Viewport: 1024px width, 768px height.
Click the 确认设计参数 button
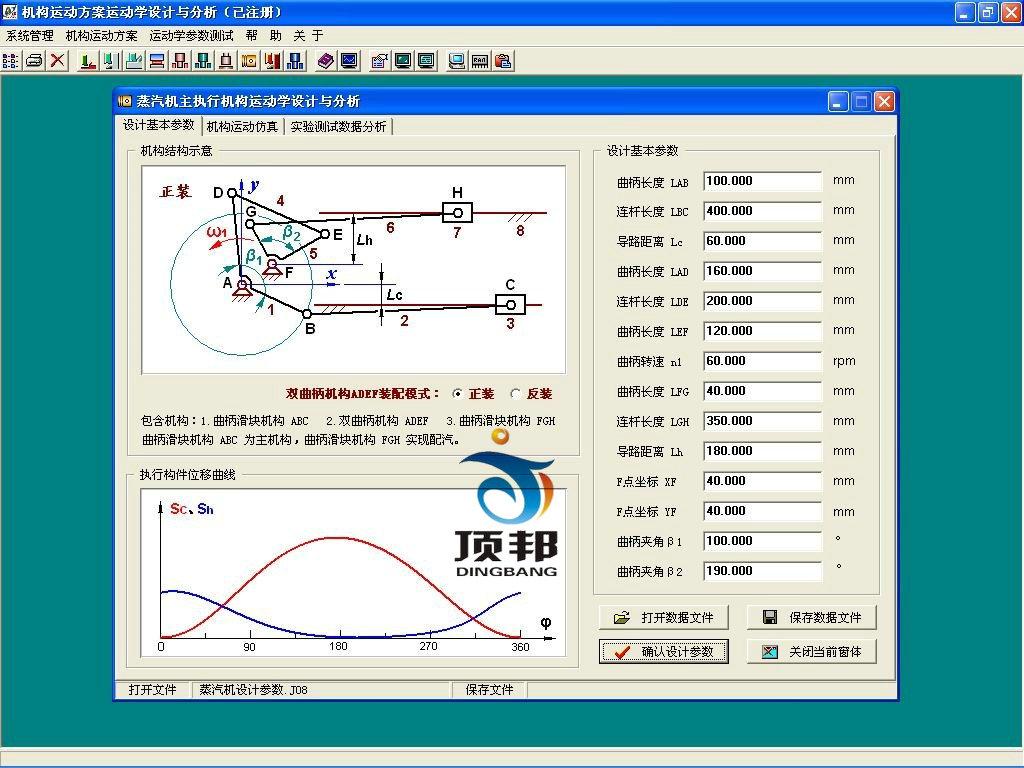663,651
